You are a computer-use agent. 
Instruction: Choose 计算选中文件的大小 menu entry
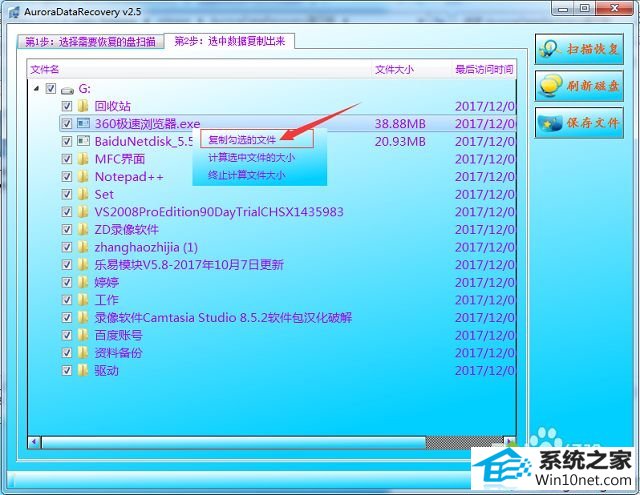[x=251, y=158]
